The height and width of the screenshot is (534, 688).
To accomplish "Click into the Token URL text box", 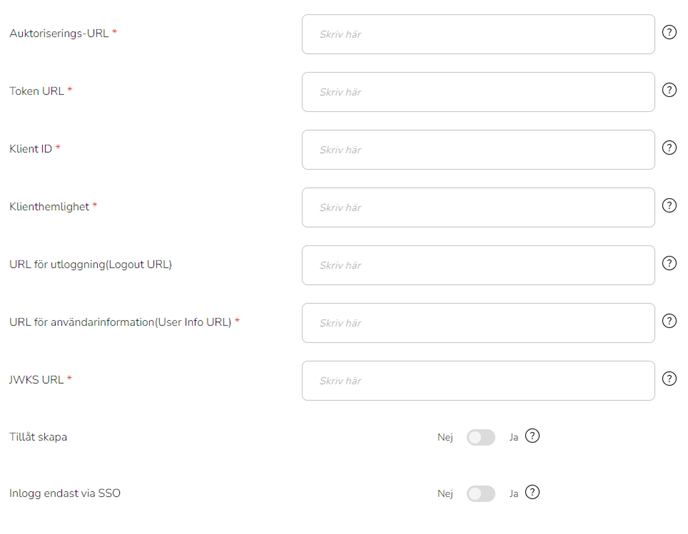I will pos(478,92).
